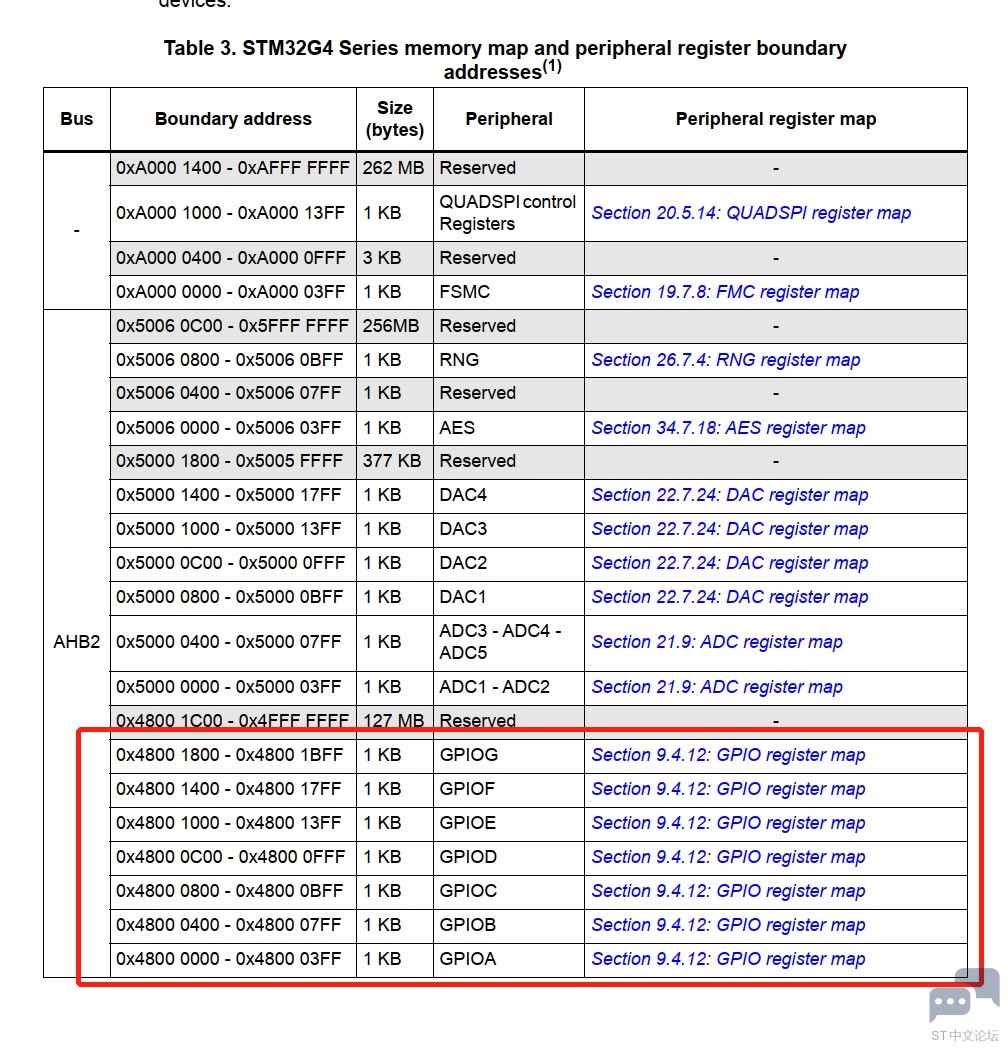Select address 0x4800 0C00 - 0x4800 0FFF

231,857
